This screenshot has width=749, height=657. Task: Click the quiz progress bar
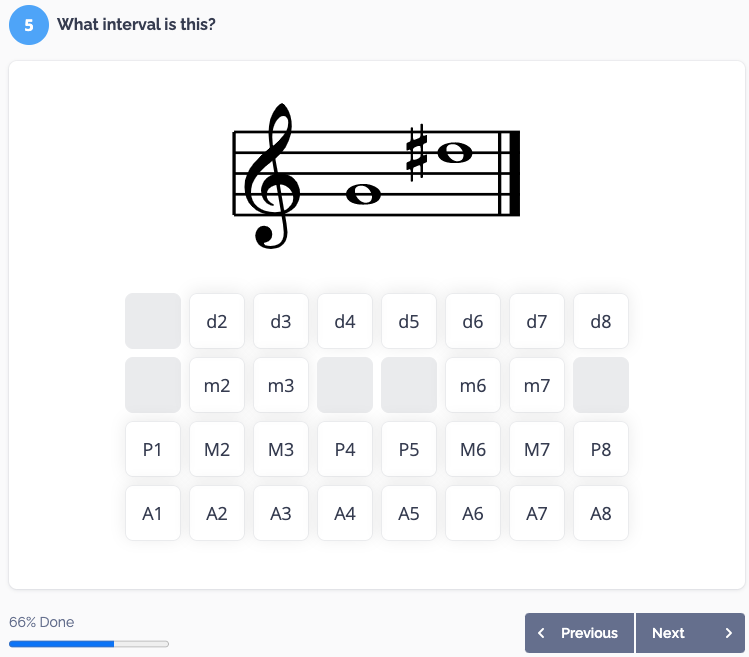pyautogui.click(x=89, y=644)
